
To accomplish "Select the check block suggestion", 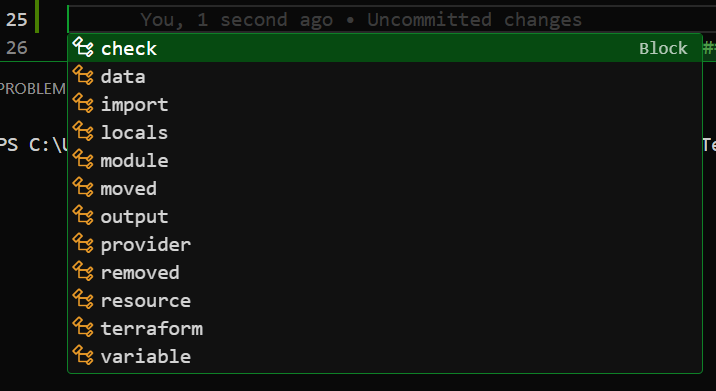I will [384, 48].
